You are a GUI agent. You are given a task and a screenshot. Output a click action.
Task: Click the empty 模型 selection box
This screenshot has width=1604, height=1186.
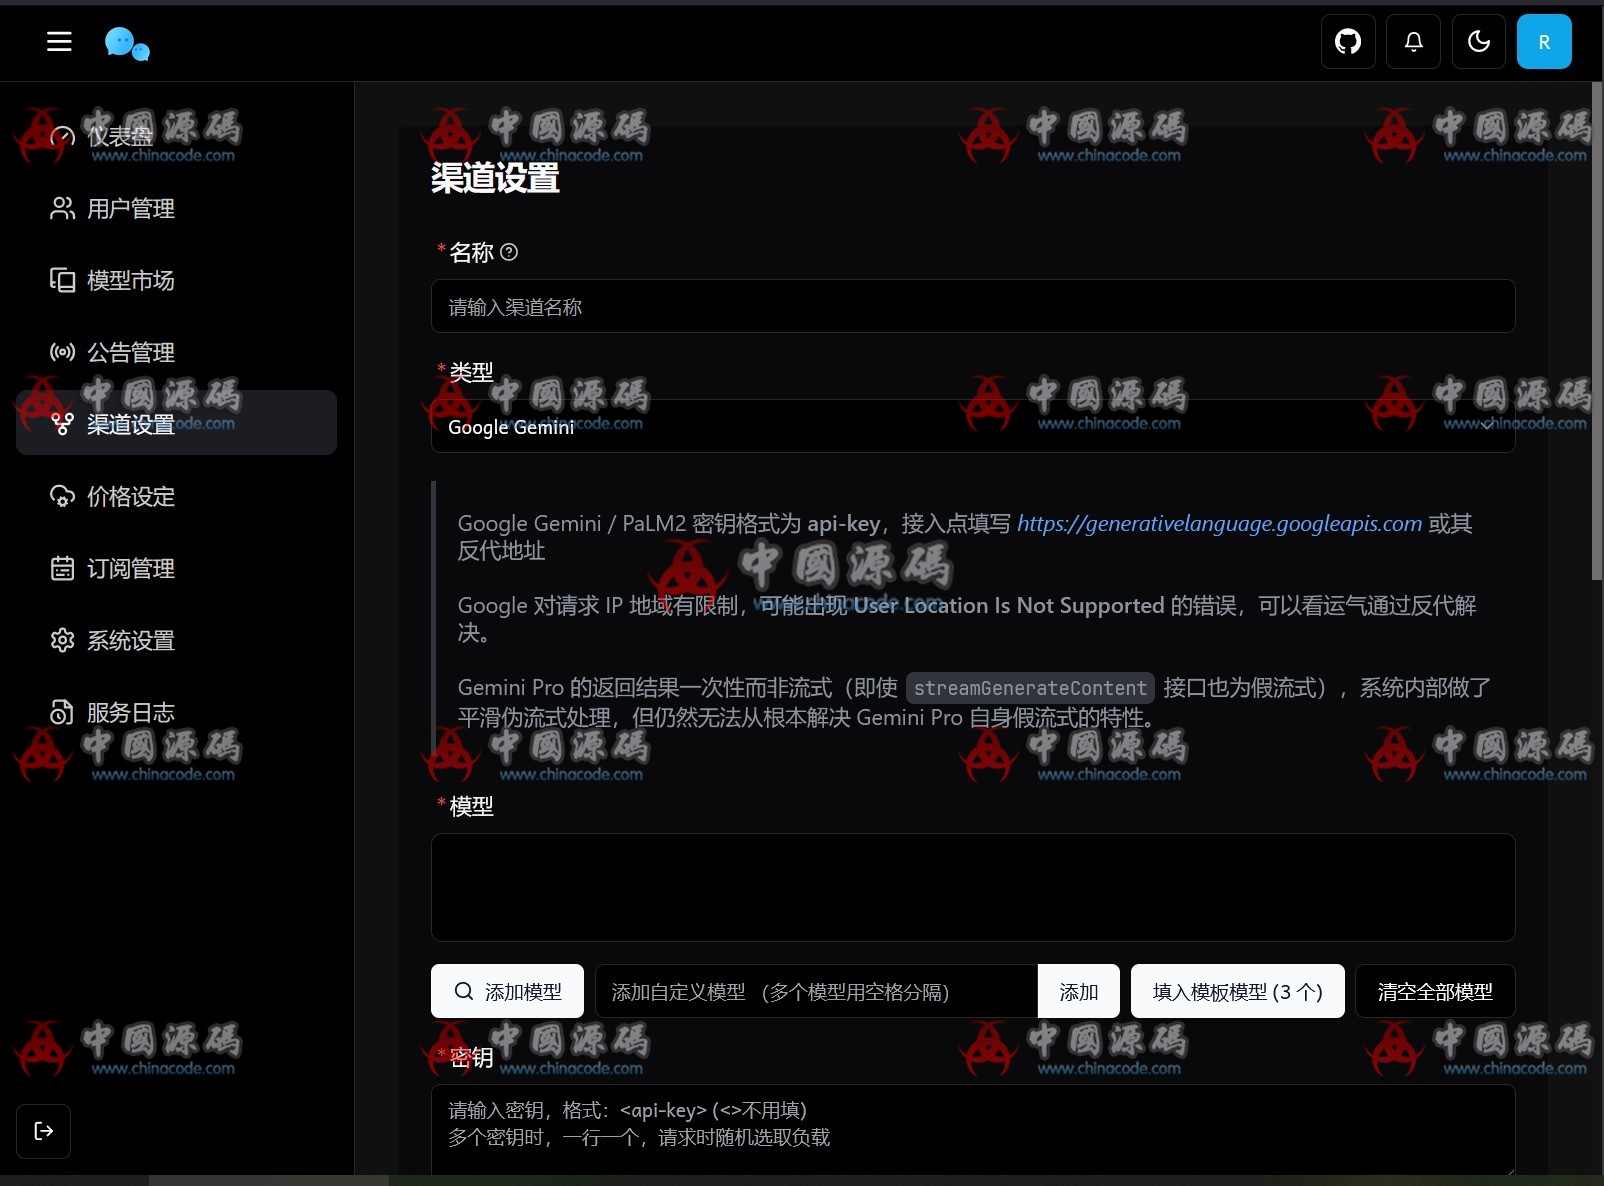coord(973,887)
